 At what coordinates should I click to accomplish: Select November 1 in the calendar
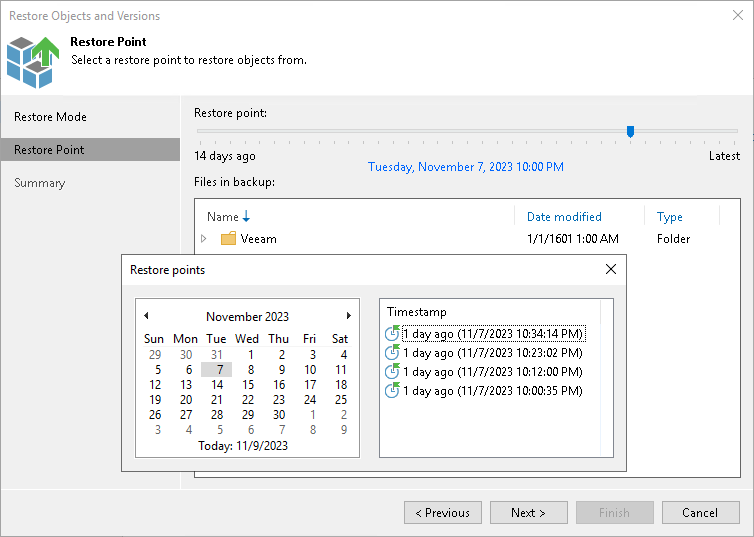(251, 355)
